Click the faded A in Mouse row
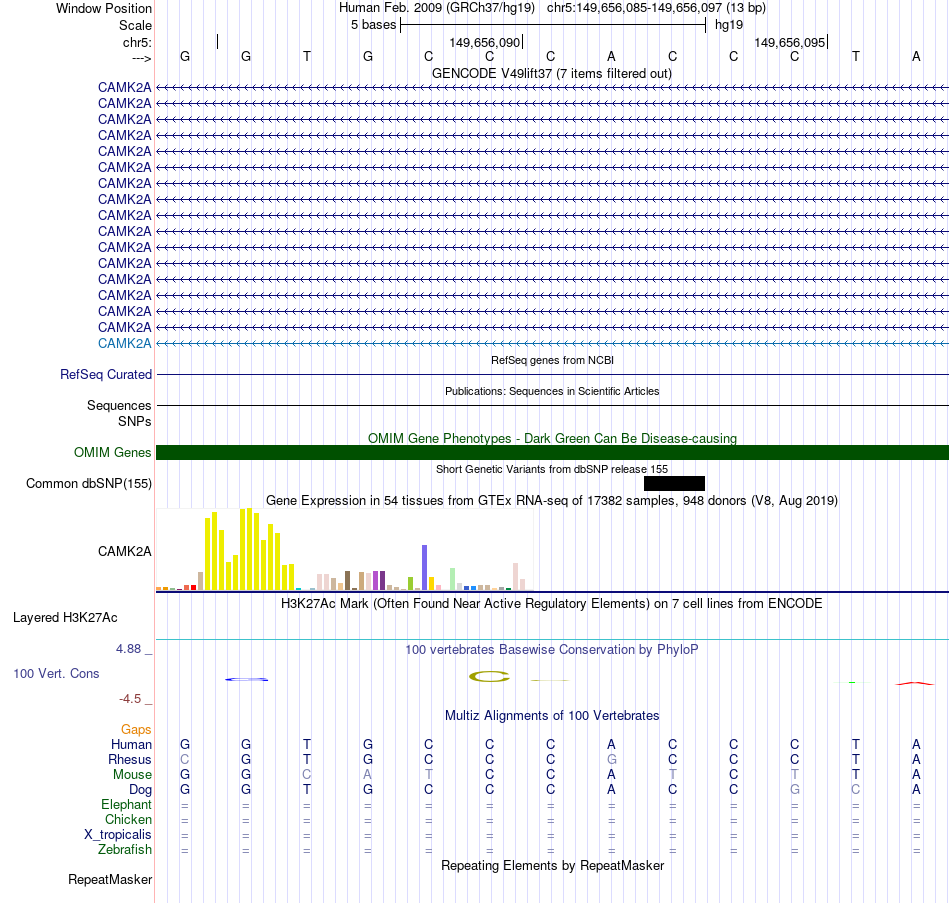The height and width of the screenshot is (903, 950). (x=368, y=775)
